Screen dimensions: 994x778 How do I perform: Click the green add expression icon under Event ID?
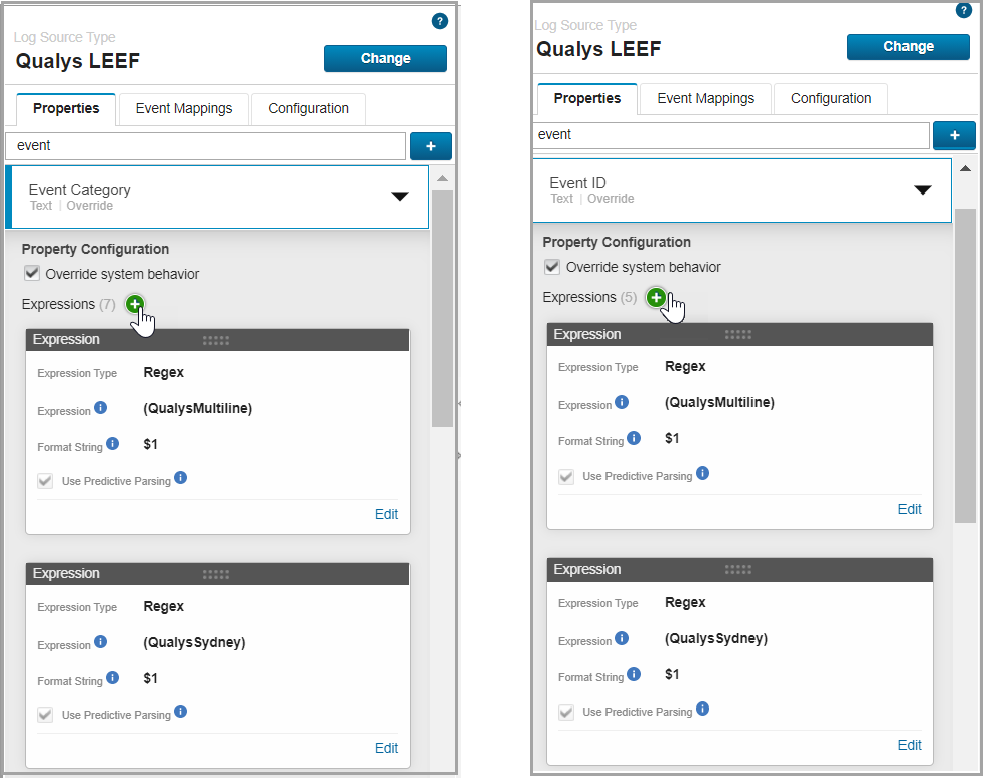click(656, 297)
